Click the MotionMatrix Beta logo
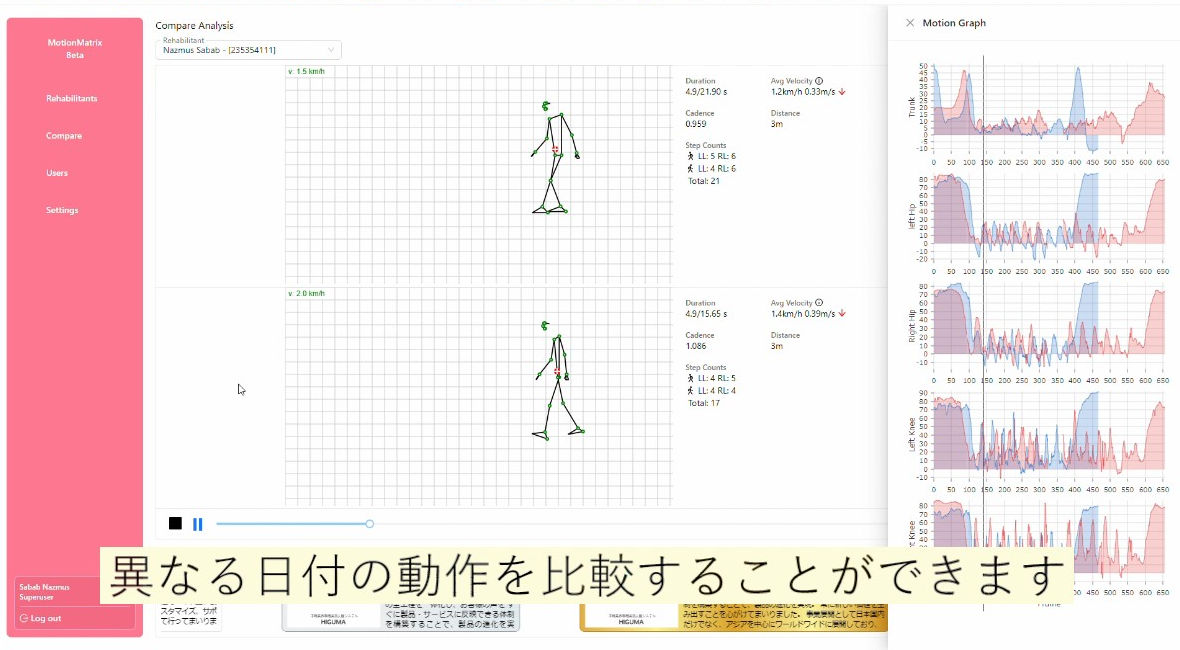1180x650 pixels. 75,49
